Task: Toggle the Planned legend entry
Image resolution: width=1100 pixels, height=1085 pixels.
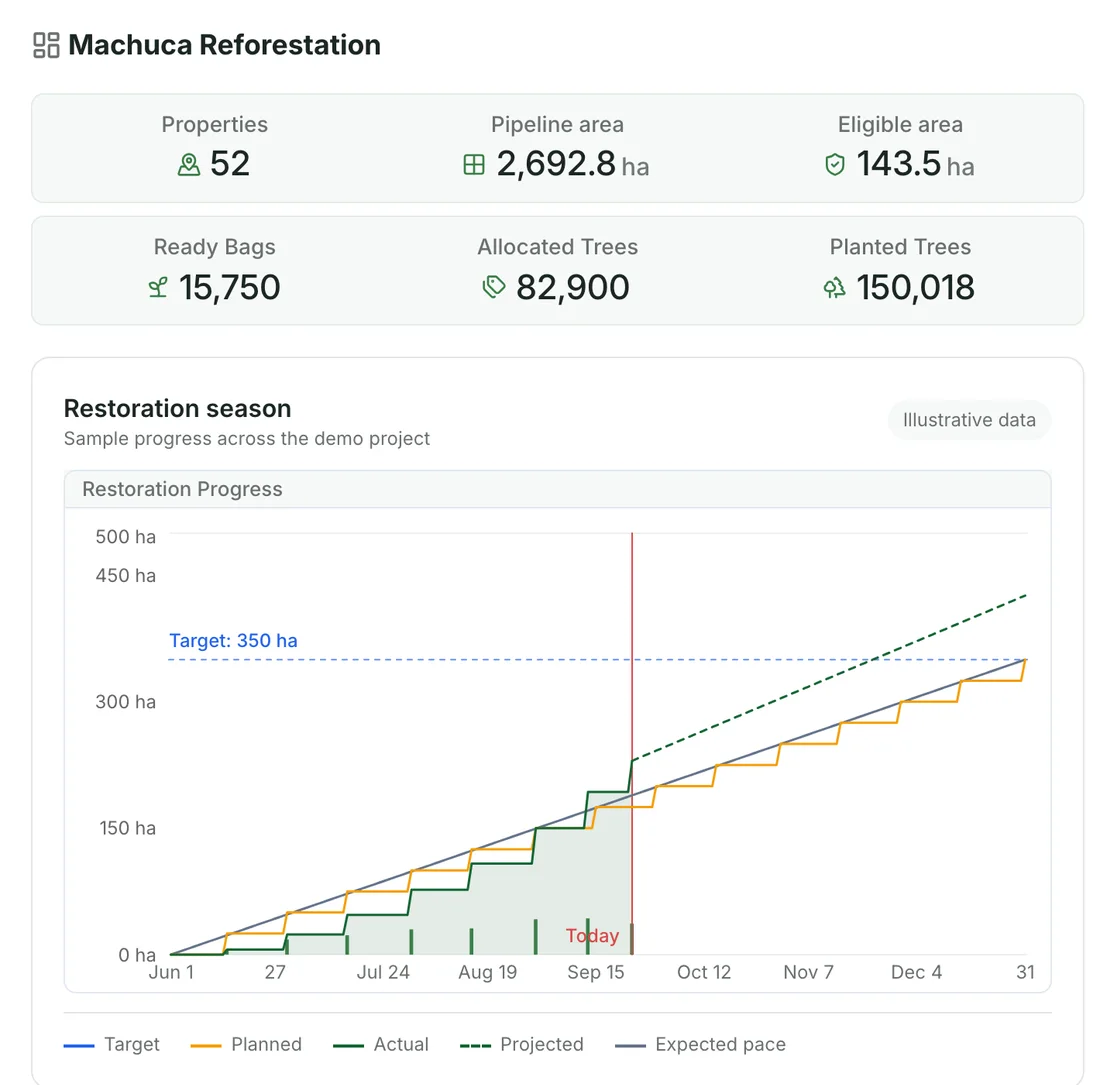Action: [x=246, y=1044]
